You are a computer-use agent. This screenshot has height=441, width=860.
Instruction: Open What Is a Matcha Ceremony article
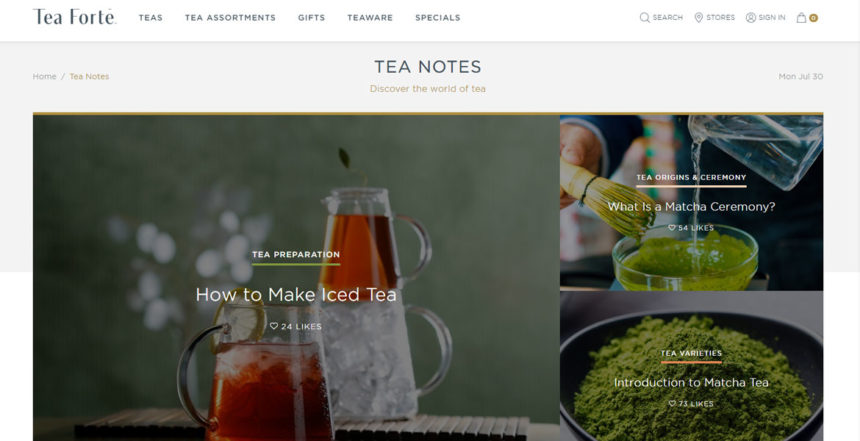click(x=692, y=207)
